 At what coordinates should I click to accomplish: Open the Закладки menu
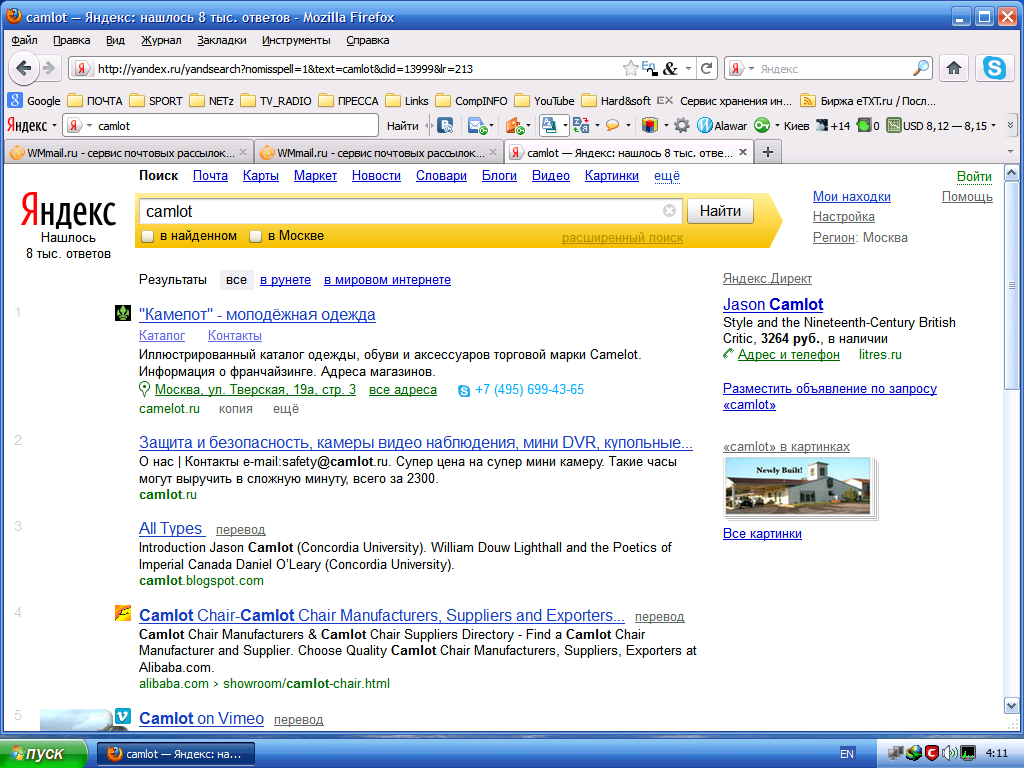[x=222, y=40]
